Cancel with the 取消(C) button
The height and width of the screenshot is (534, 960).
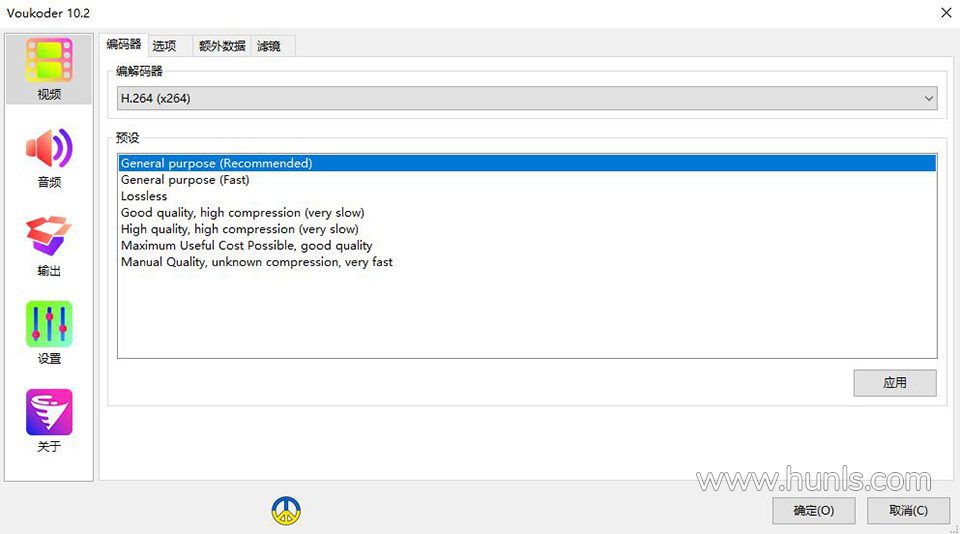pos(909,511)
